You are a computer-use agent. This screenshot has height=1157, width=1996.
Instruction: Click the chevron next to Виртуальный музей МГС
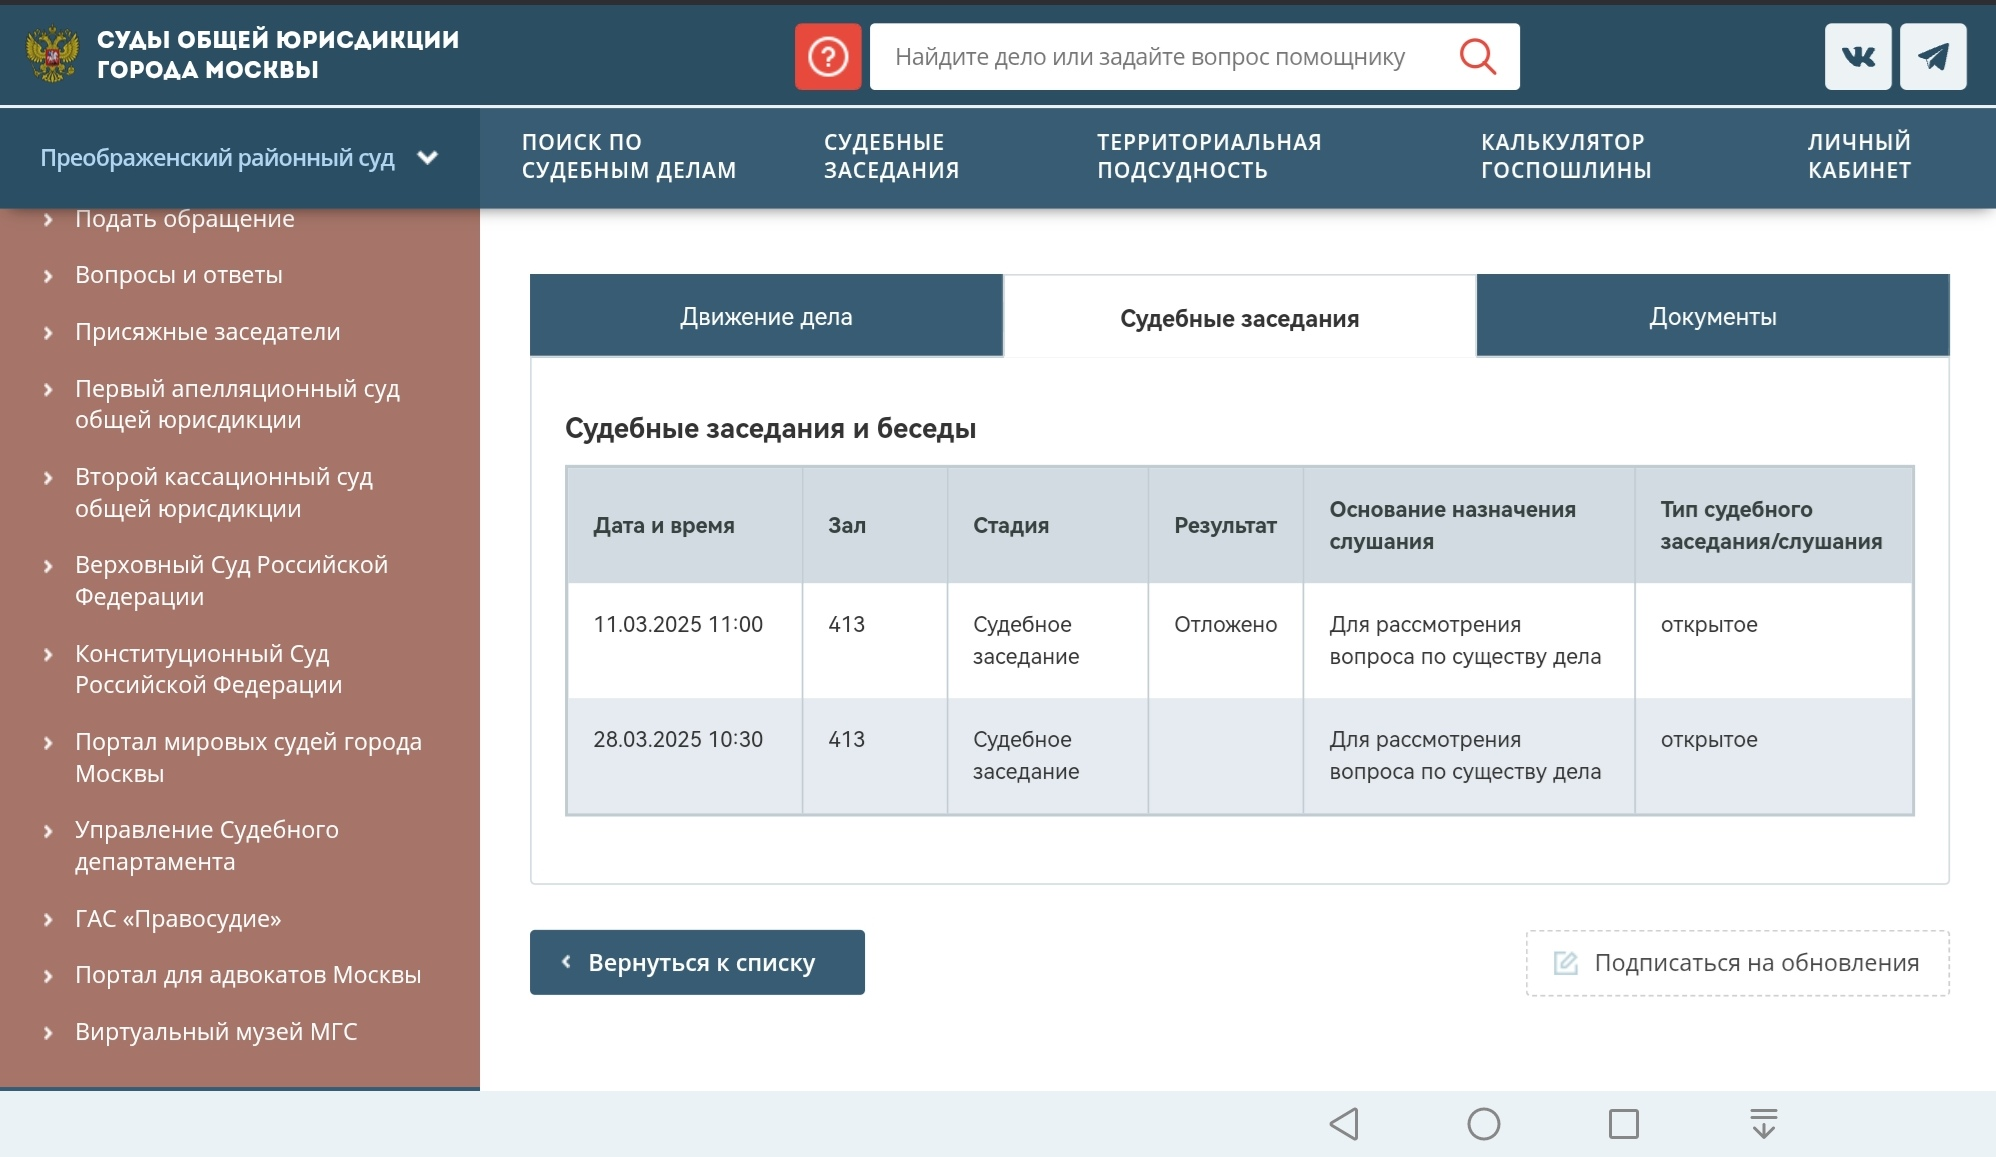click(x=47, y=1032)
